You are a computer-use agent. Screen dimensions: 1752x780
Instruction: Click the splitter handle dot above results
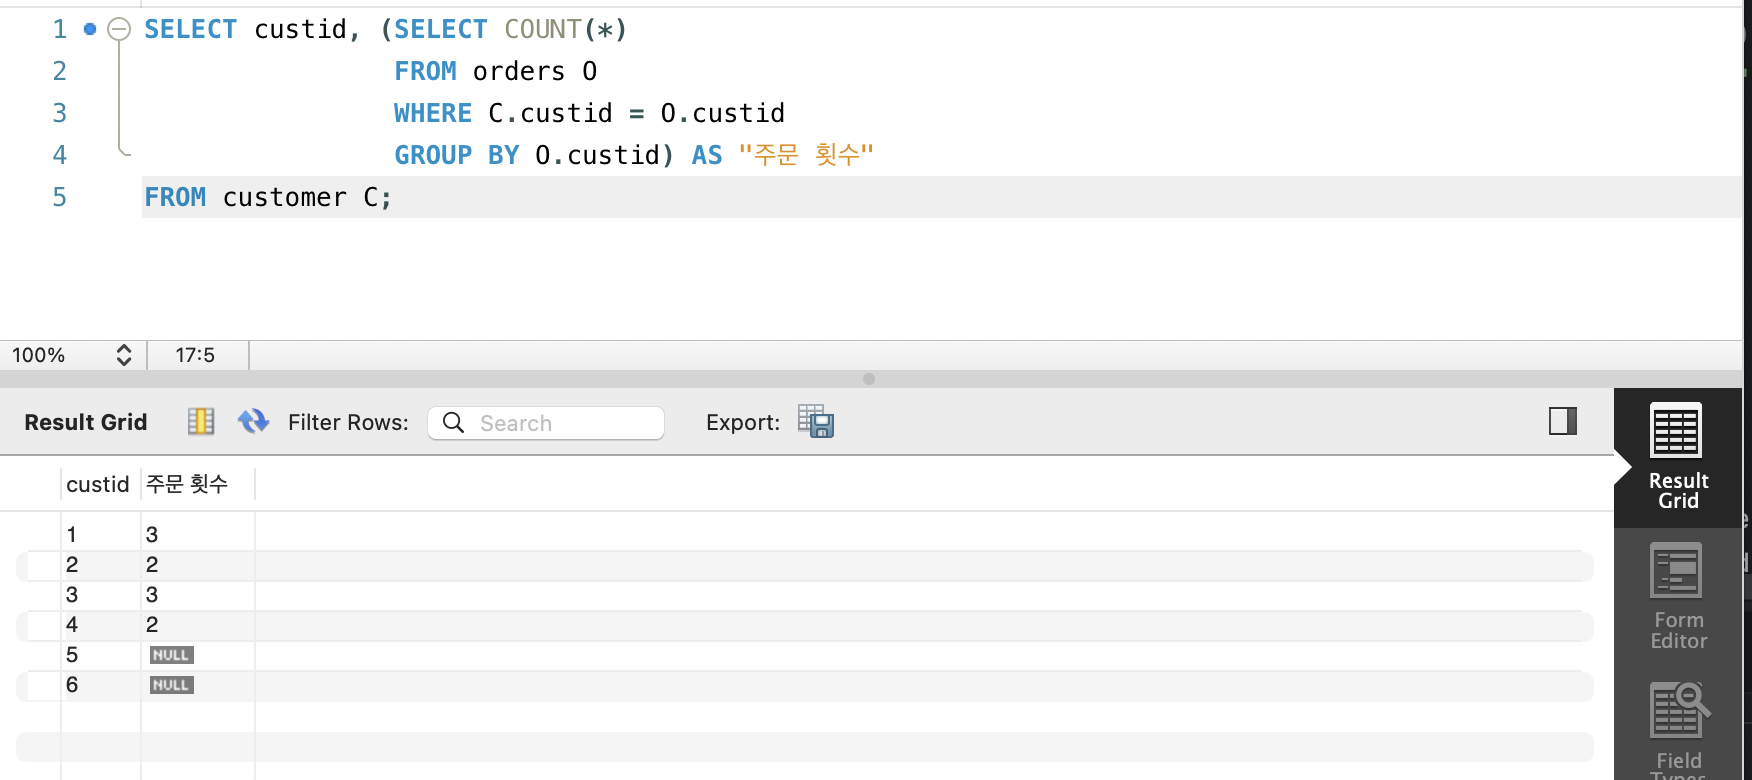(x=869, y=379)
